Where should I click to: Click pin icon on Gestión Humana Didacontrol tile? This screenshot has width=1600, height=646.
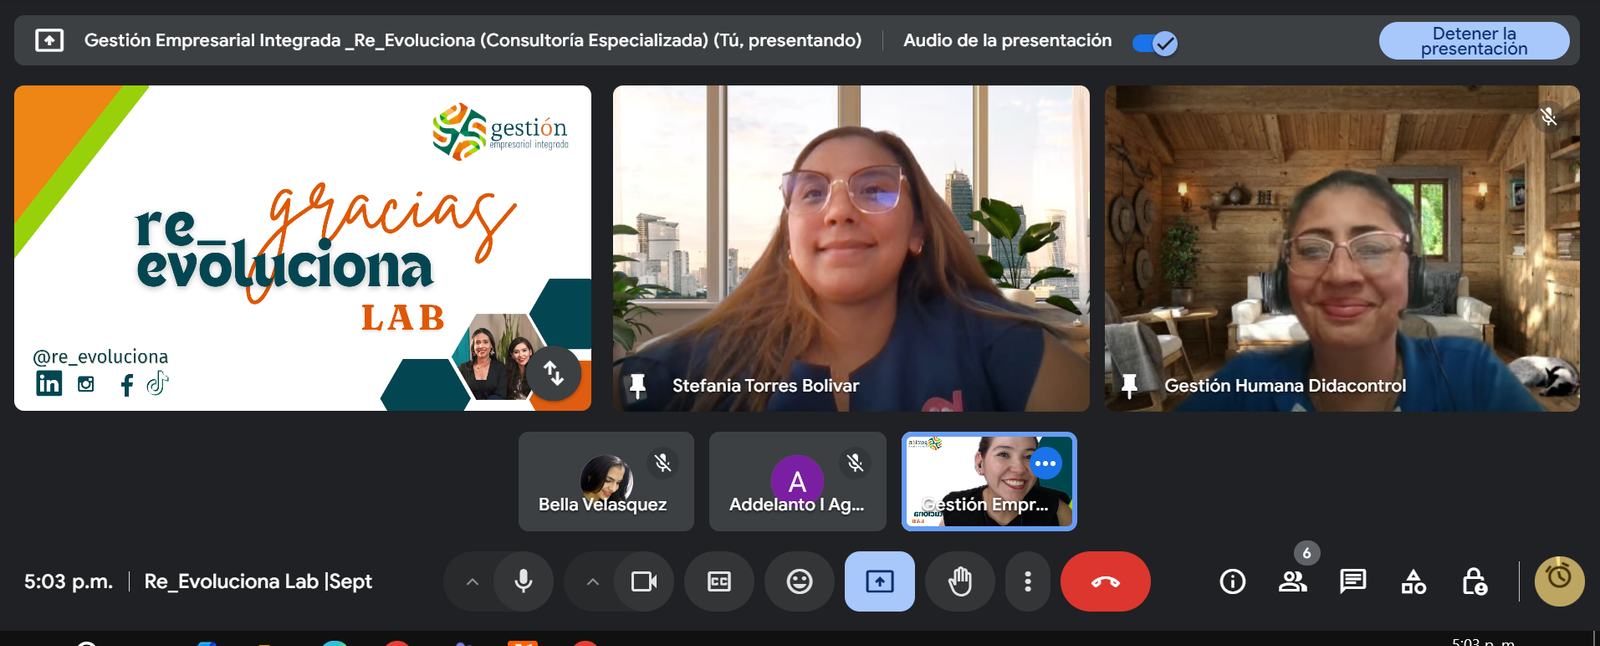tap(1129, 386)
